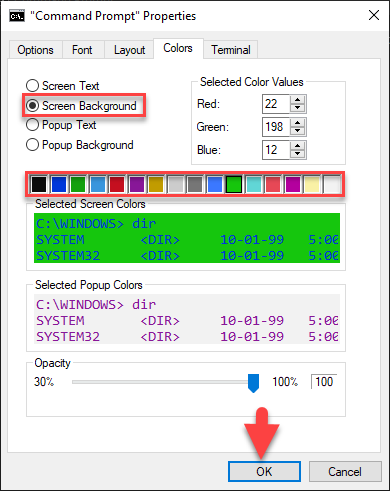This screenshot has height=491, width=390.
Task: Increase the Red value with up arrow
Action: pos(297,100)
